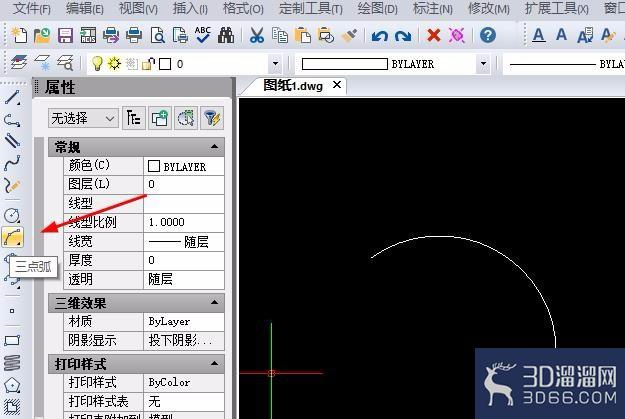The width and height of the screenshot is (625, 419).
Task: Select the Polygon tool in the draw toolbar
Action: (x=12, y=386)
